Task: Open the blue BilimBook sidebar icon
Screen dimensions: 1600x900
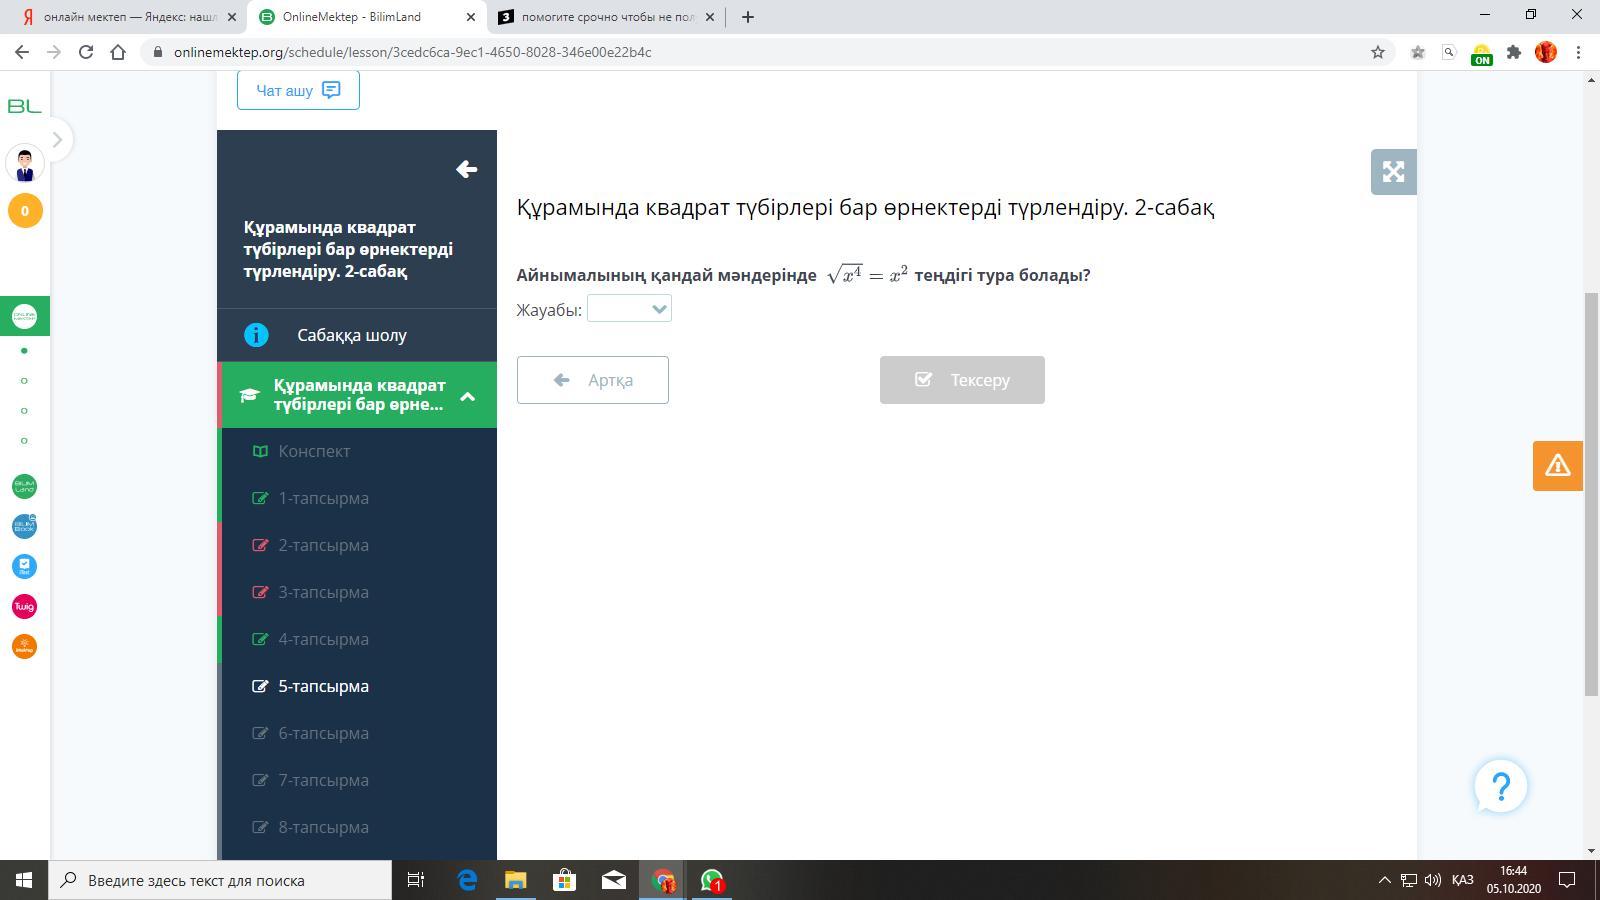Action: click(24, 526)
